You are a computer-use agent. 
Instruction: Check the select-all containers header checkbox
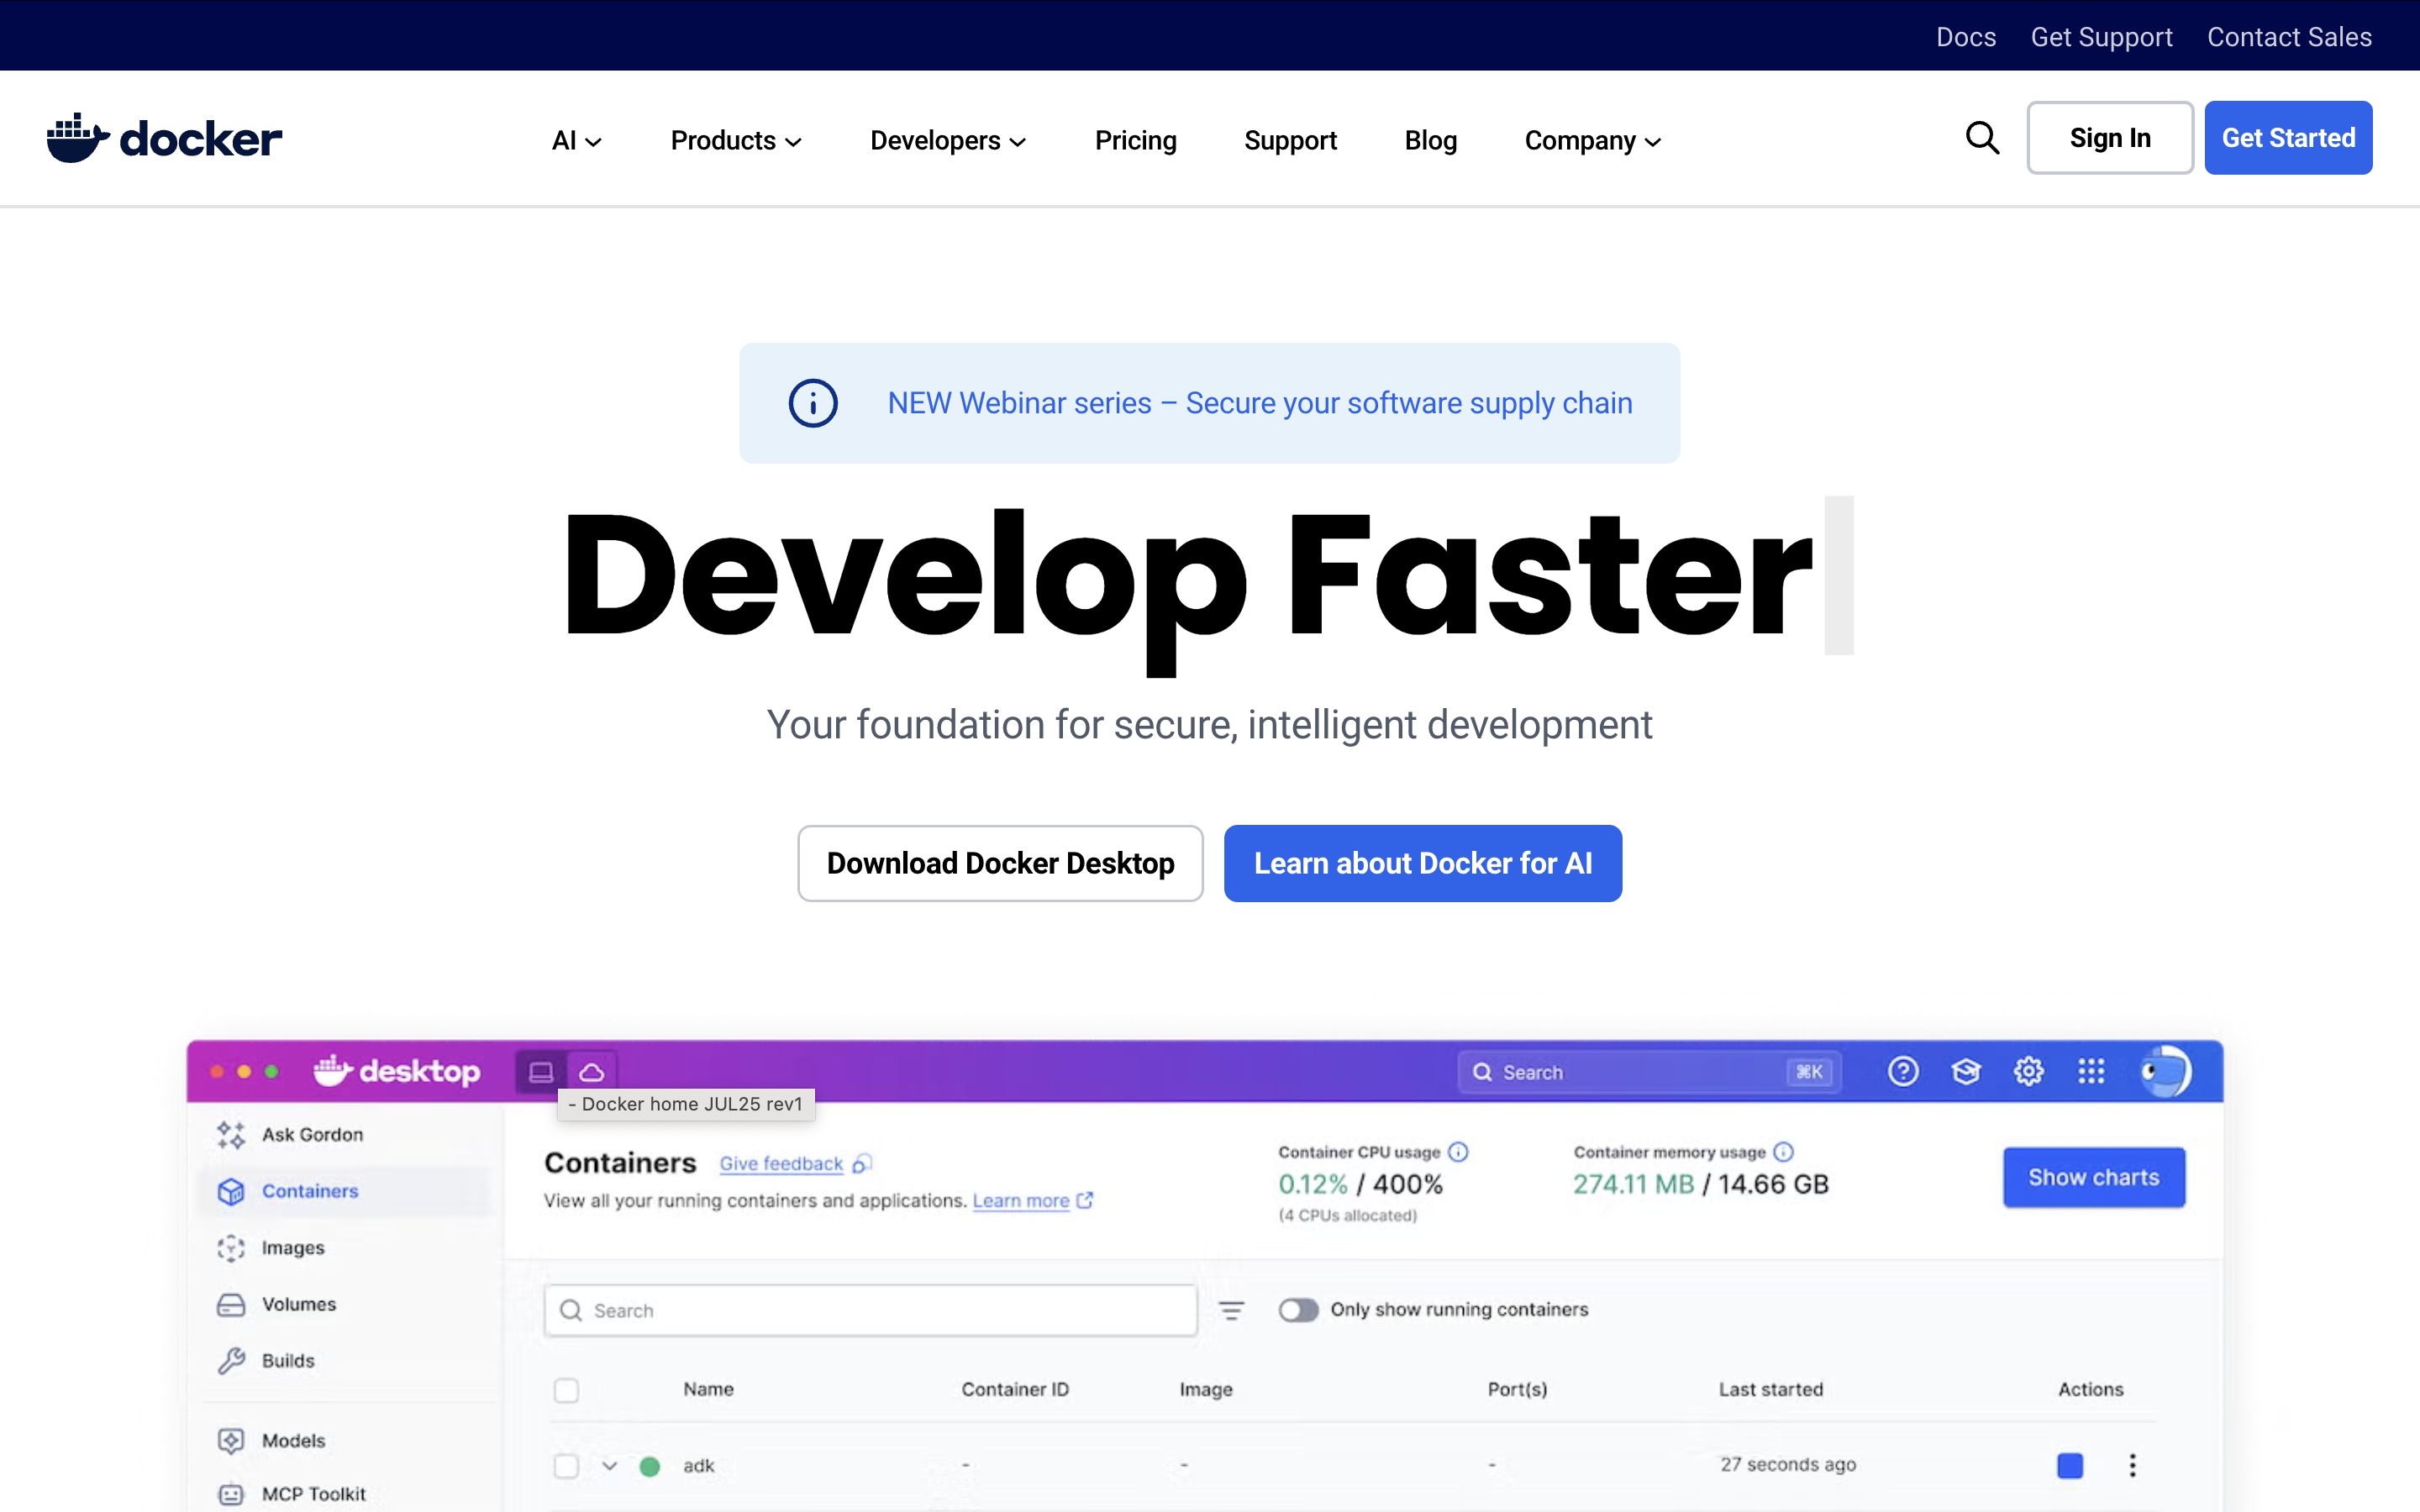click(566, 1390)
